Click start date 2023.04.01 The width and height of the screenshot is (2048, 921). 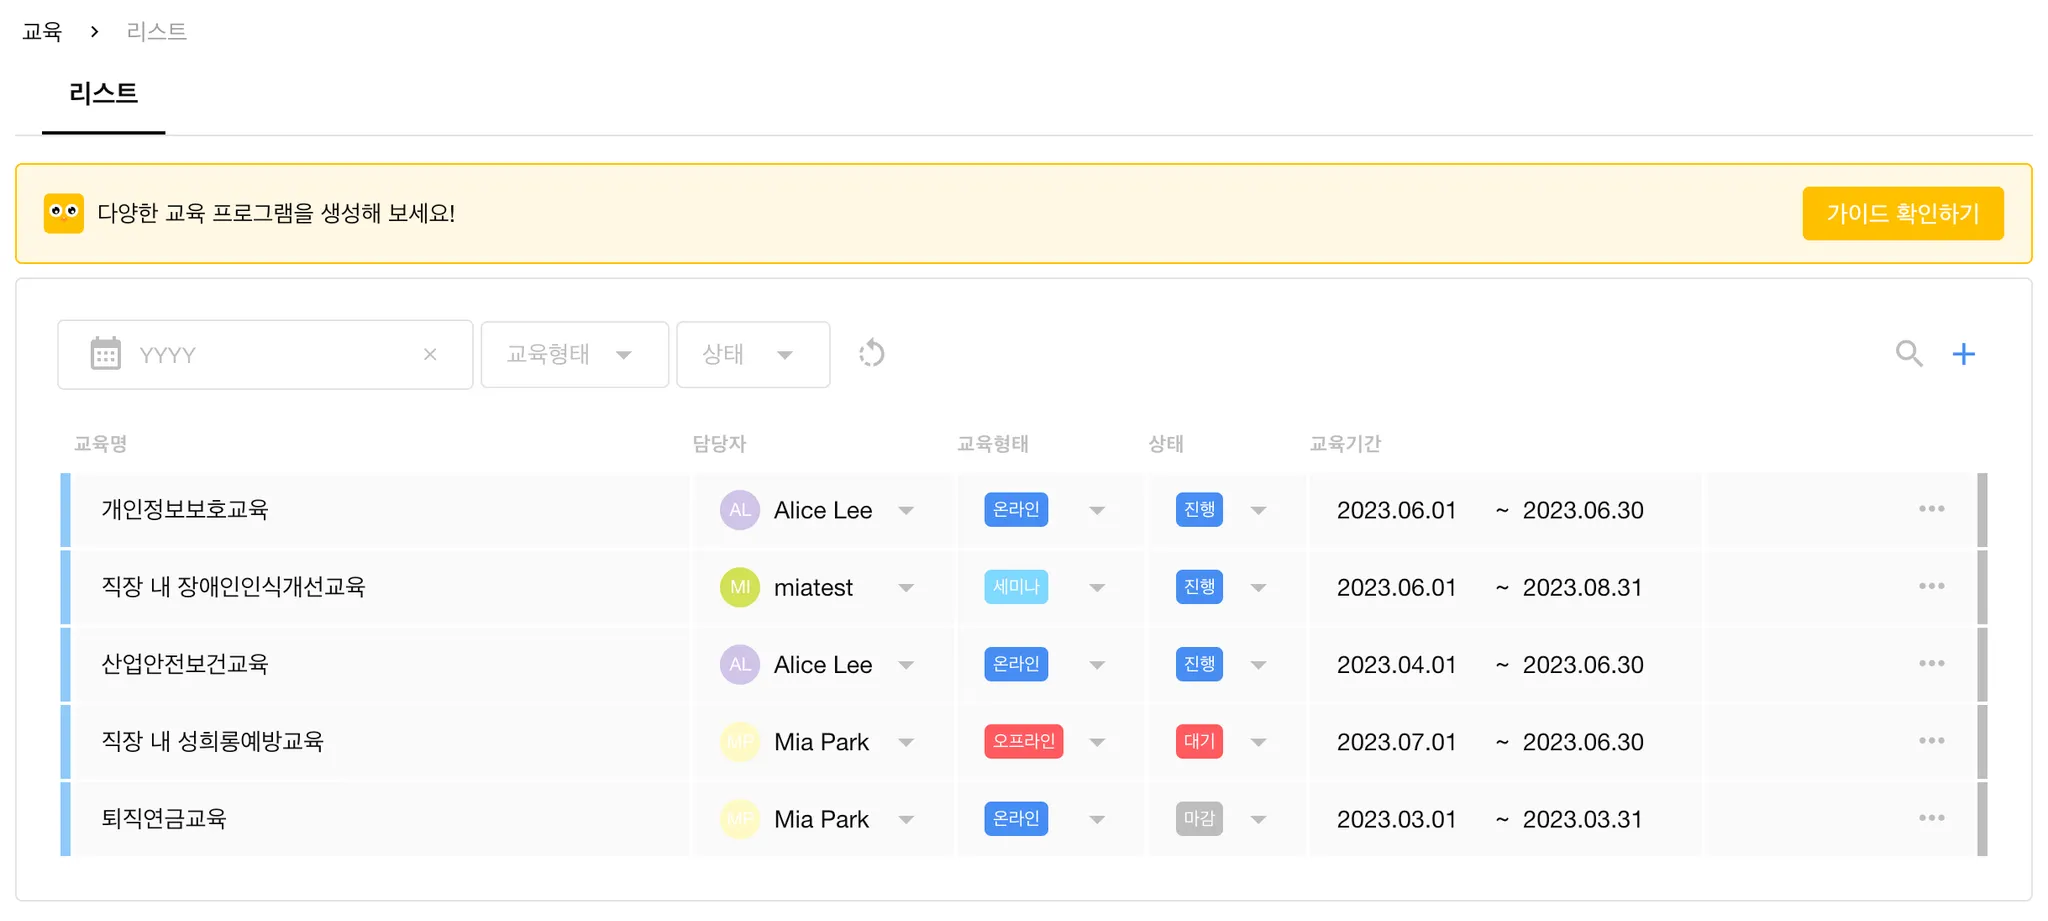[x=1396, y=665]
